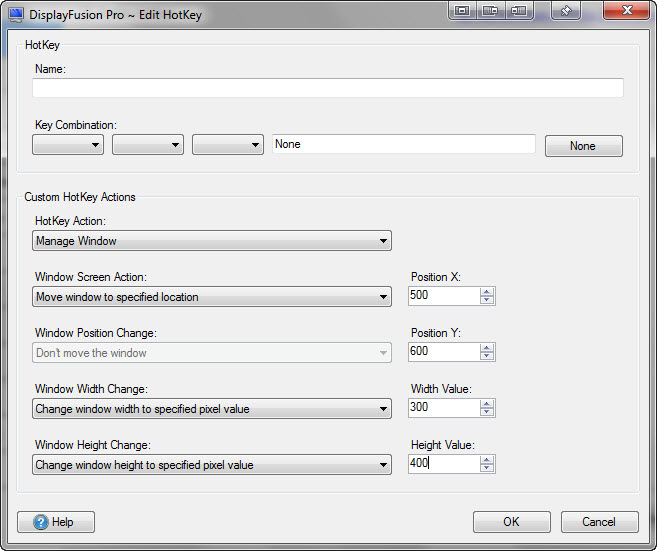Viewport: 657px width, 551px height.
Task: Increase Width Value with up arrow
Action: pyautogui.click(x=487, y=404)
